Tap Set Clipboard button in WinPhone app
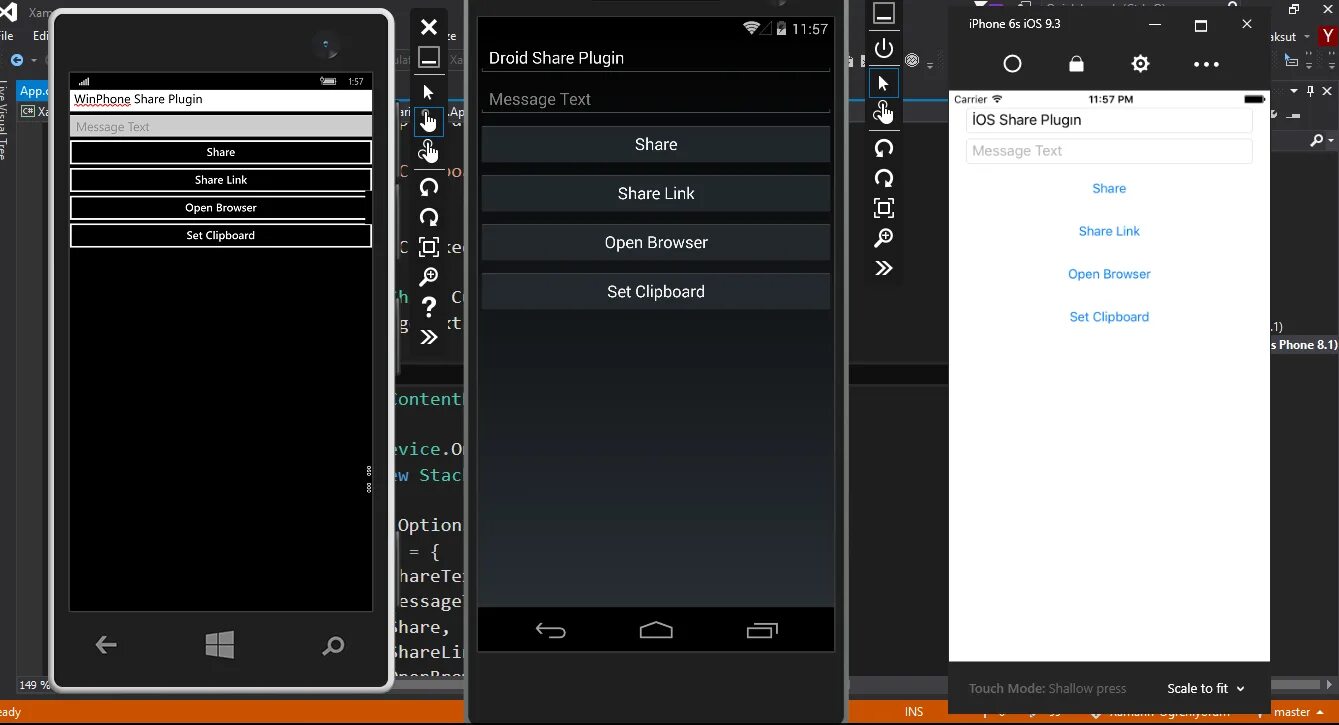 point(221,235)
